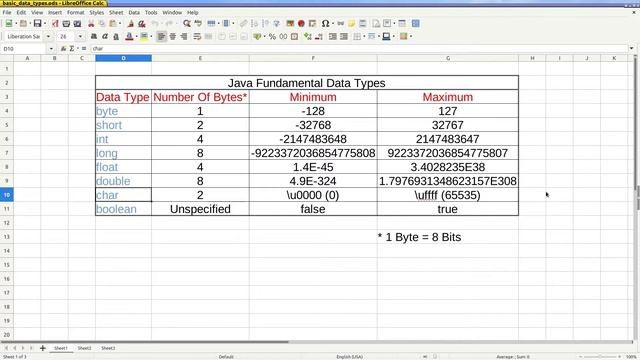Open the Font Size dropdown

tap(80, 37)
